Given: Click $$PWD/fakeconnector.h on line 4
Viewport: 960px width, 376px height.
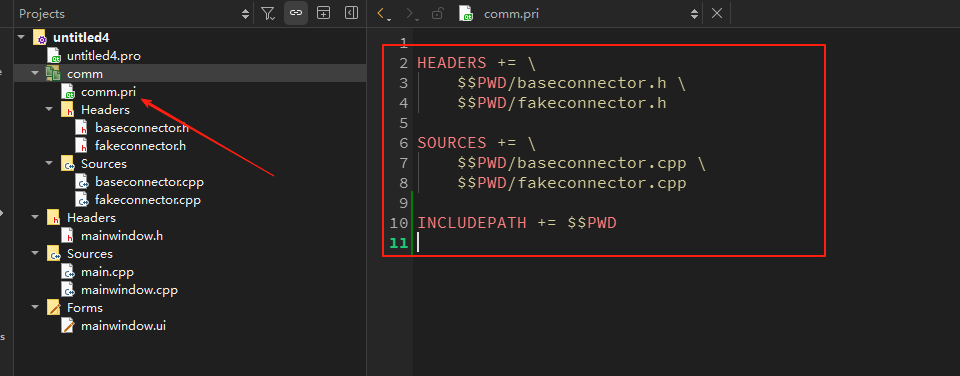Looking at the screenshot, I should [562, 103].
